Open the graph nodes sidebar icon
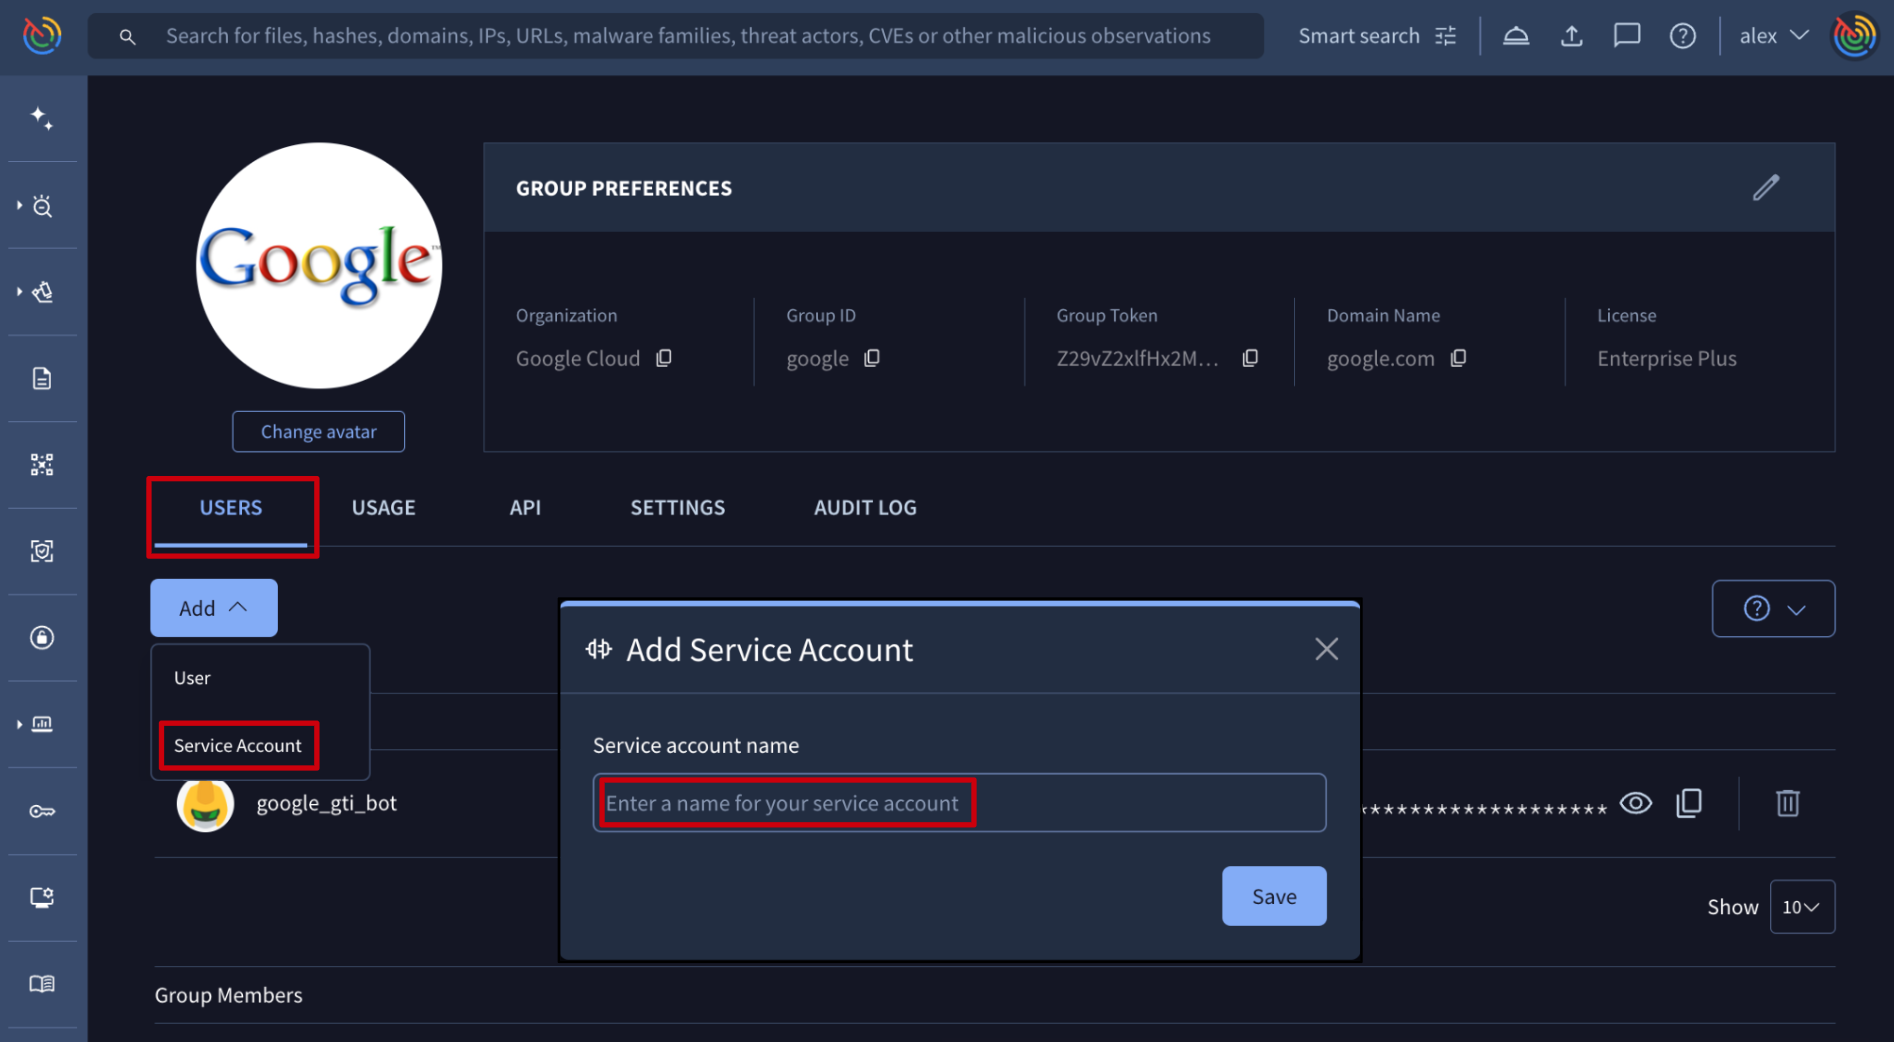 coord(42,464)
